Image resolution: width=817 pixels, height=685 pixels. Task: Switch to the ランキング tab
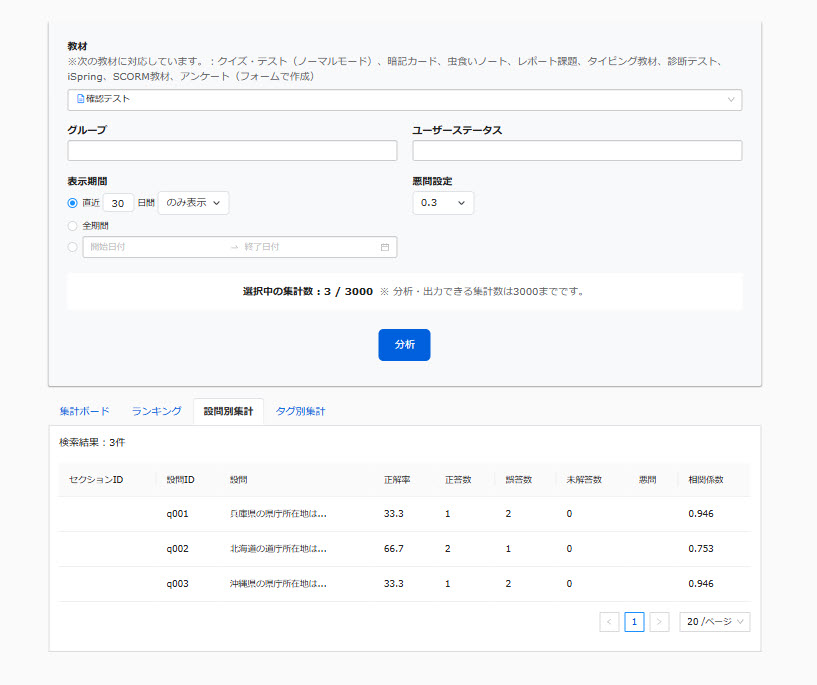(x=156, y=411)
